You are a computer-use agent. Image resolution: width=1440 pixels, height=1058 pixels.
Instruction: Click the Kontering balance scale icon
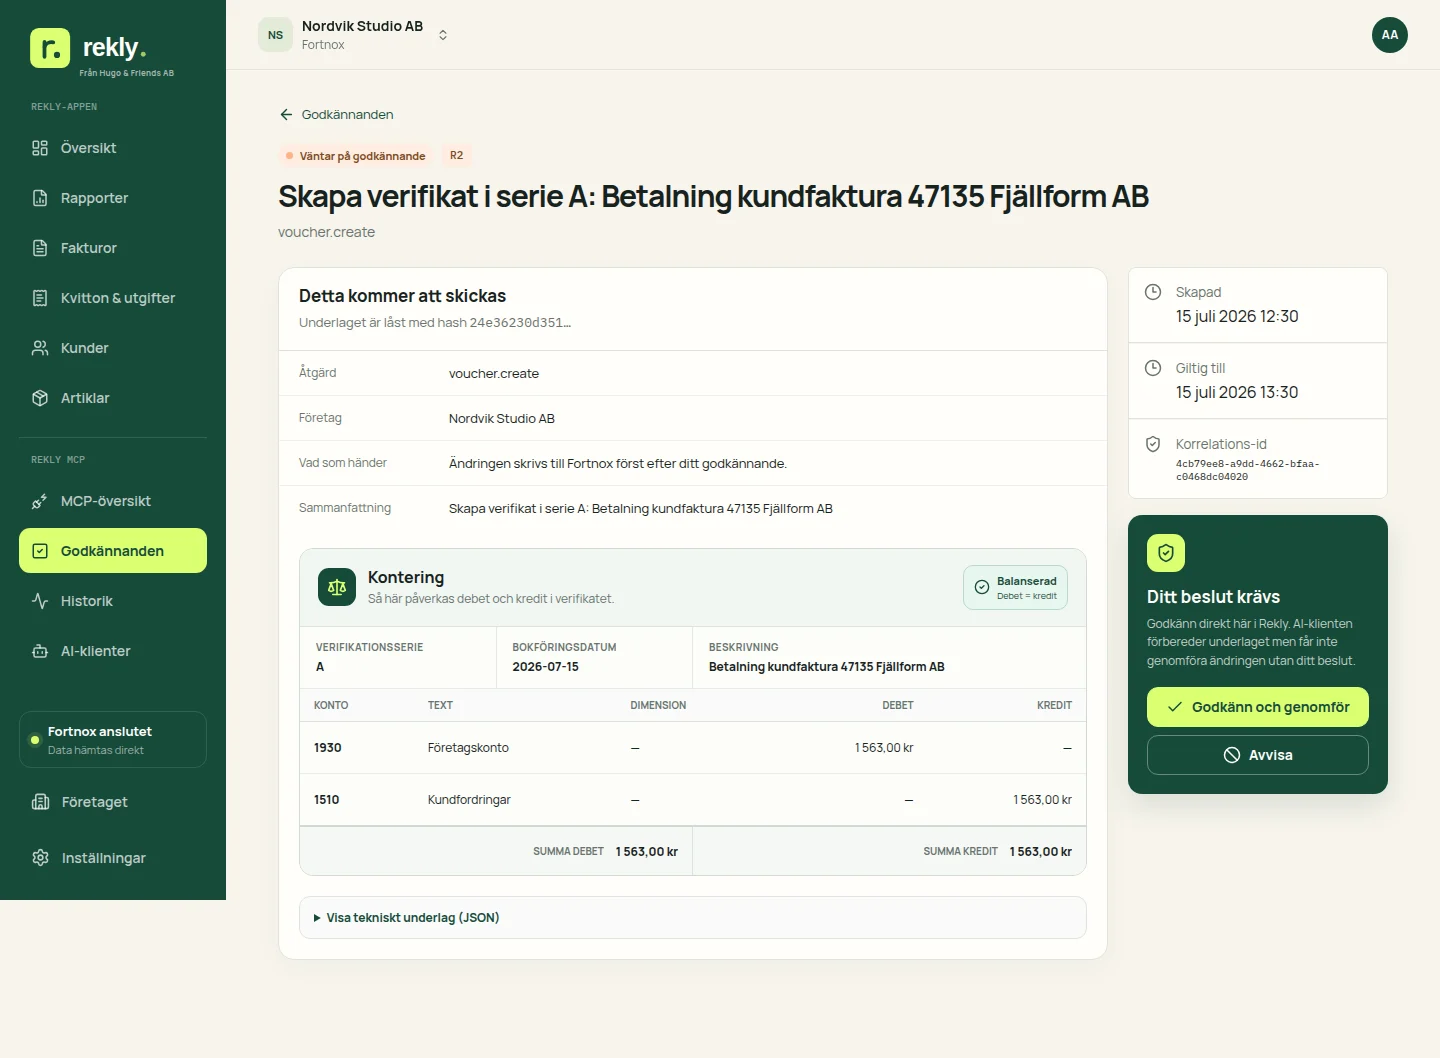click(337, 587)
